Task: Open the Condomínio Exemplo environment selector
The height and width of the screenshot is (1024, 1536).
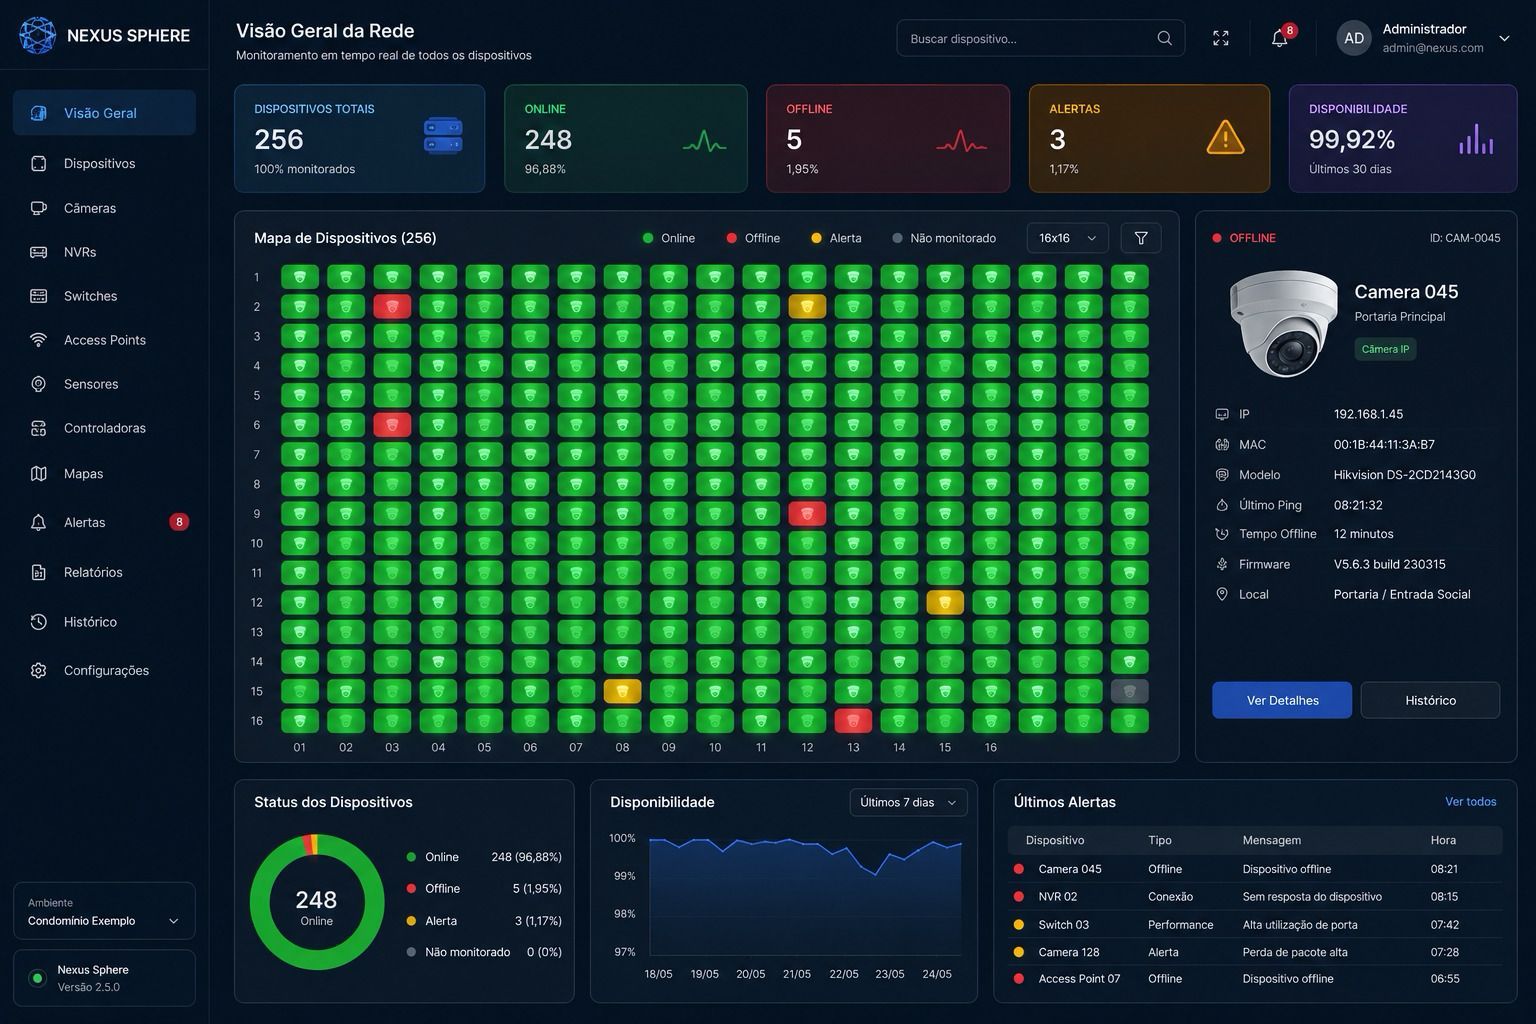Action: click(104, 911)
